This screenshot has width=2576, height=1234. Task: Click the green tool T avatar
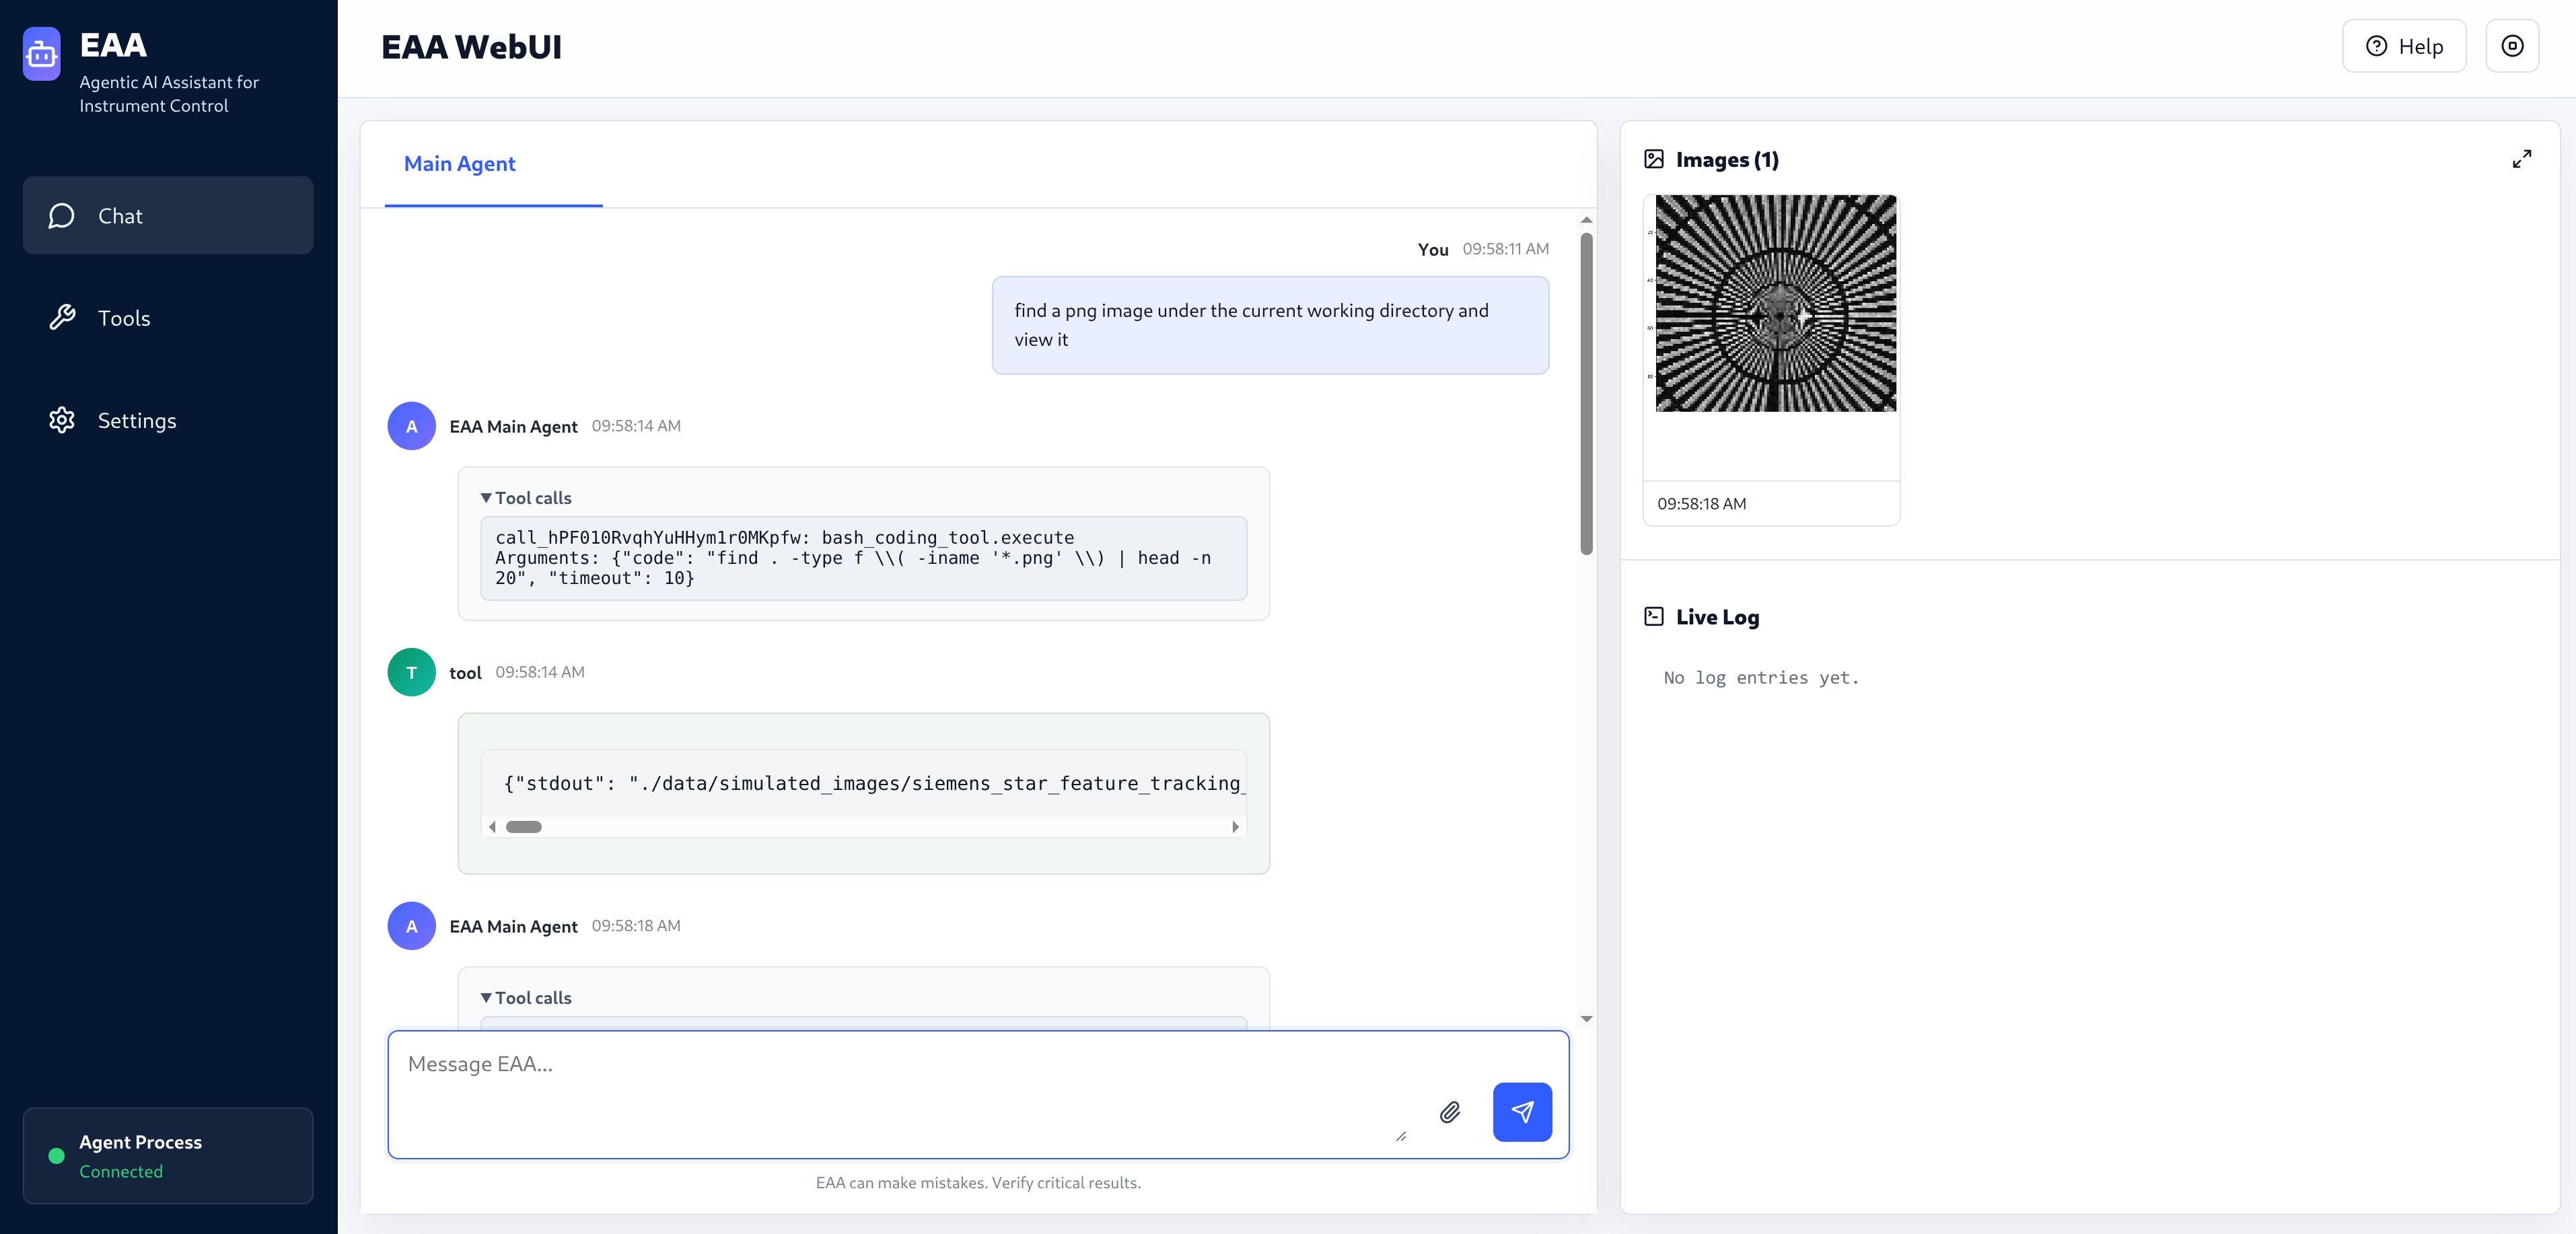click(x=411, y=672)
